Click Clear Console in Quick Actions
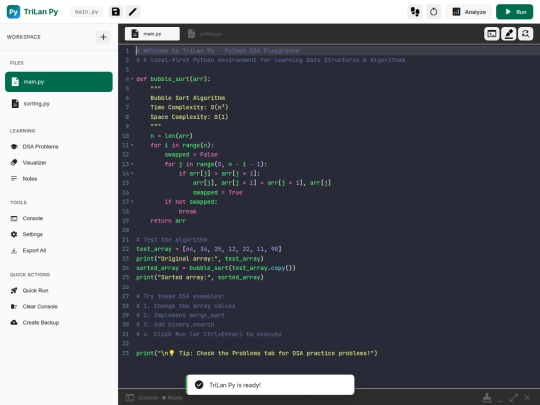Viewport: 540px width, 405px height. (x=59, y=307)
